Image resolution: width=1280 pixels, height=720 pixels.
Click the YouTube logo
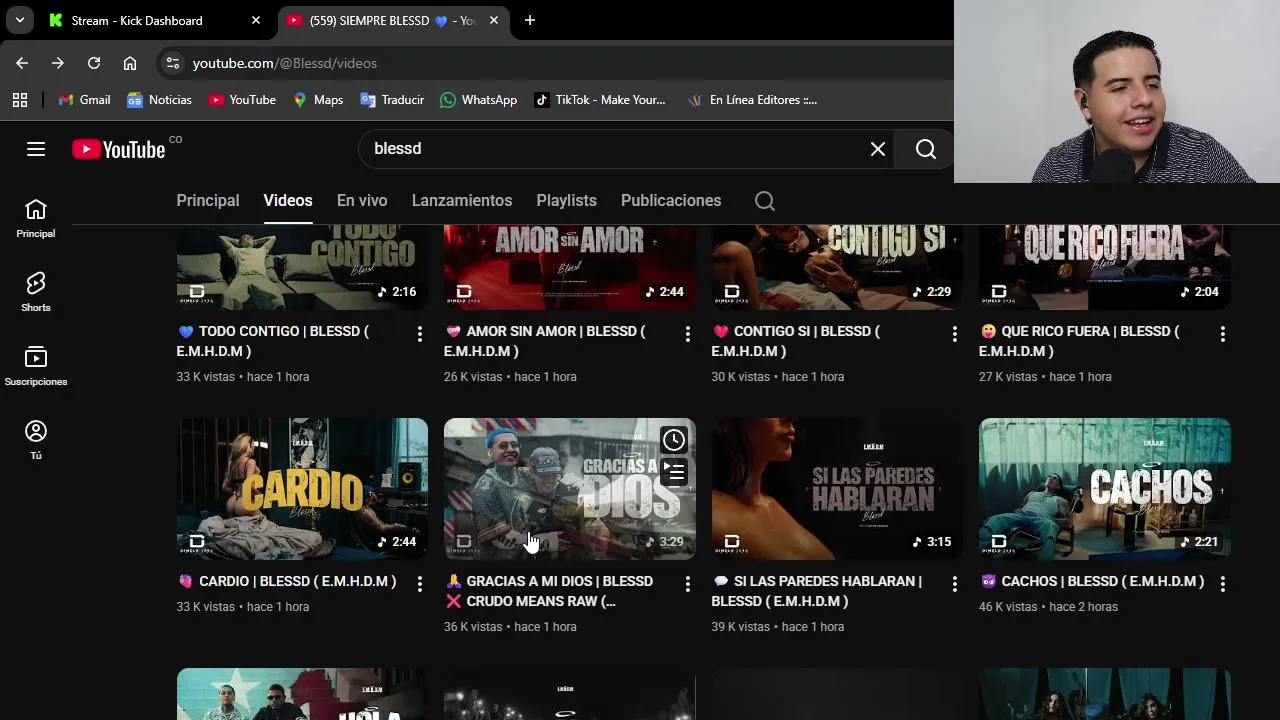pyautogui.click(x=119, y=149)
